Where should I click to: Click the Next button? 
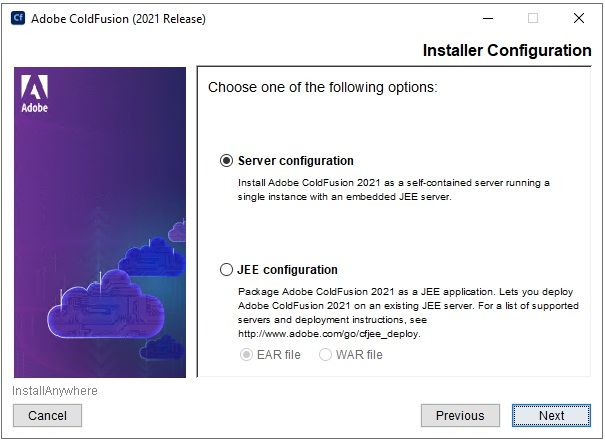pos(551,416)
